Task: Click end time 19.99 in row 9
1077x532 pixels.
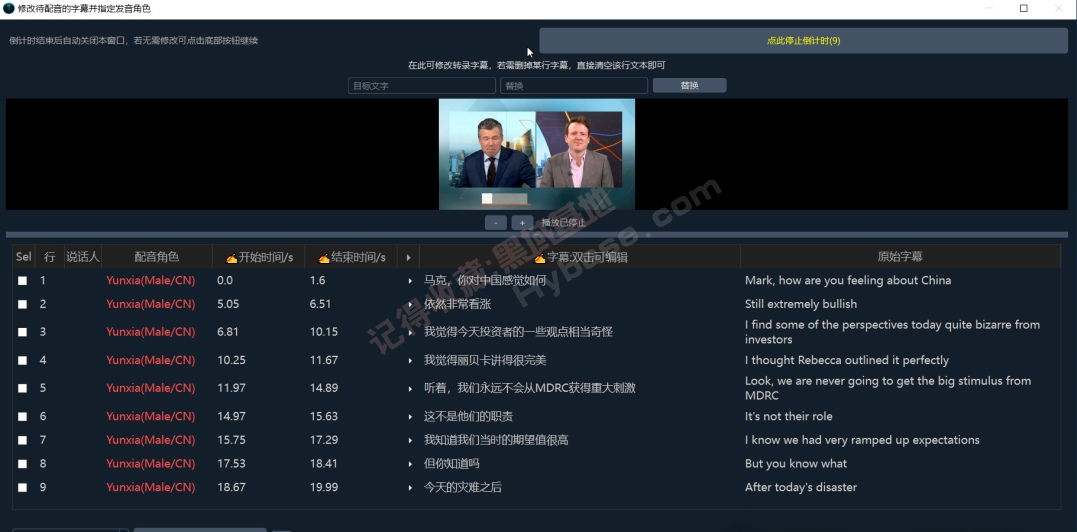Action: (324, 487)
